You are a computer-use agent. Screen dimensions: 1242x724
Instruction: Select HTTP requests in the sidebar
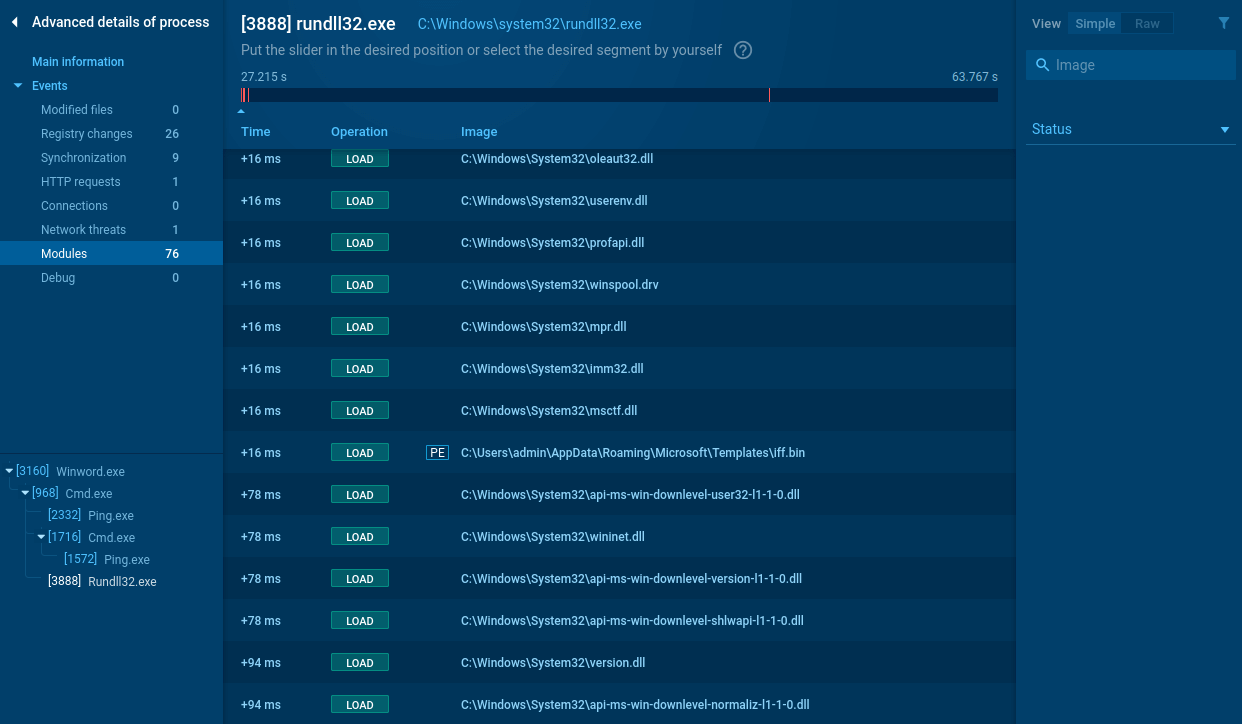pyautogui.click(x=80, y=182)
